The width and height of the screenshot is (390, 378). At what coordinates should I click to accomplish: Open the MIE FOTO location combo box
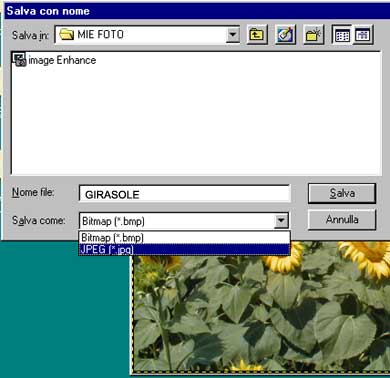147,35
